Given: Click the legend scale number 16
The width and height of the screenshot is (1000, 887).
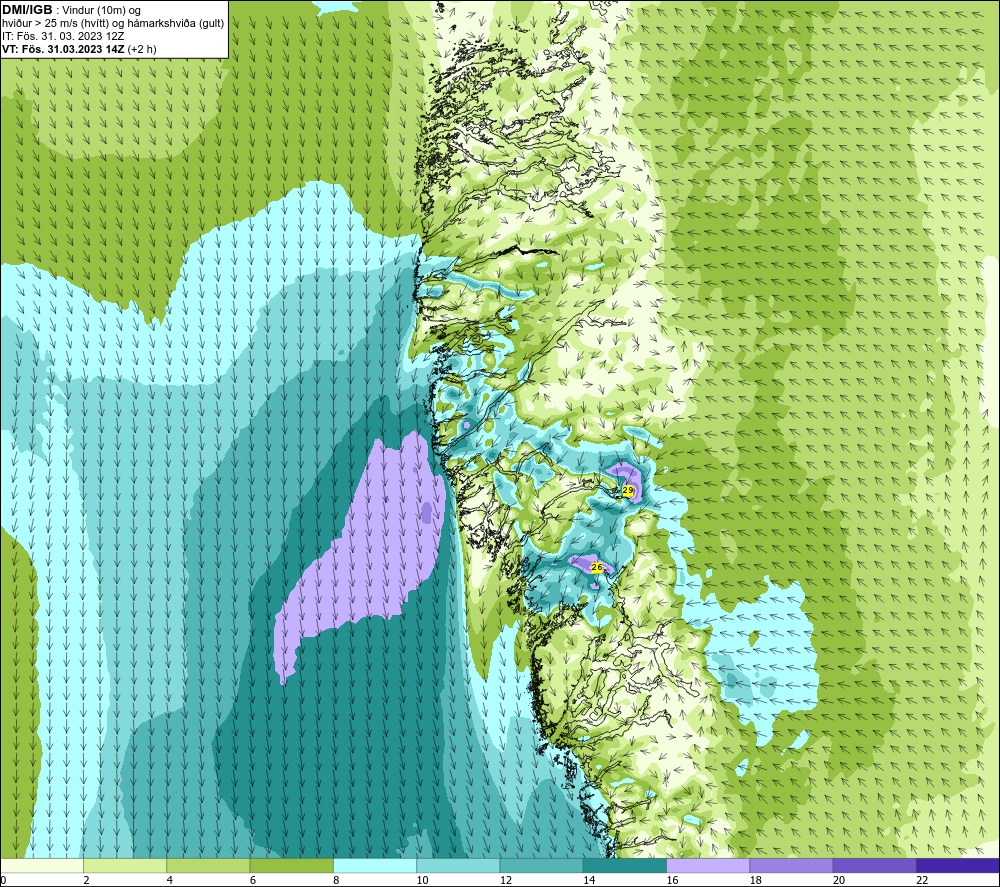Looking at the screenshot, I should [673, 881].
